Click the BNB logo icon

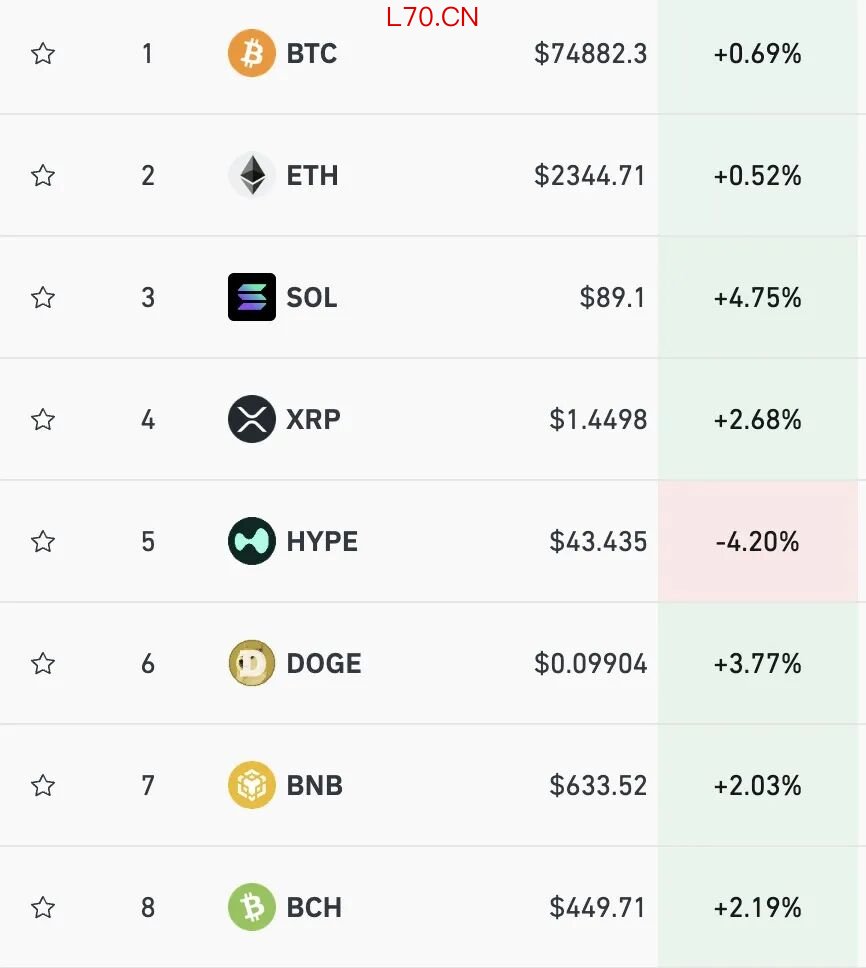click(x=251, y=785)
